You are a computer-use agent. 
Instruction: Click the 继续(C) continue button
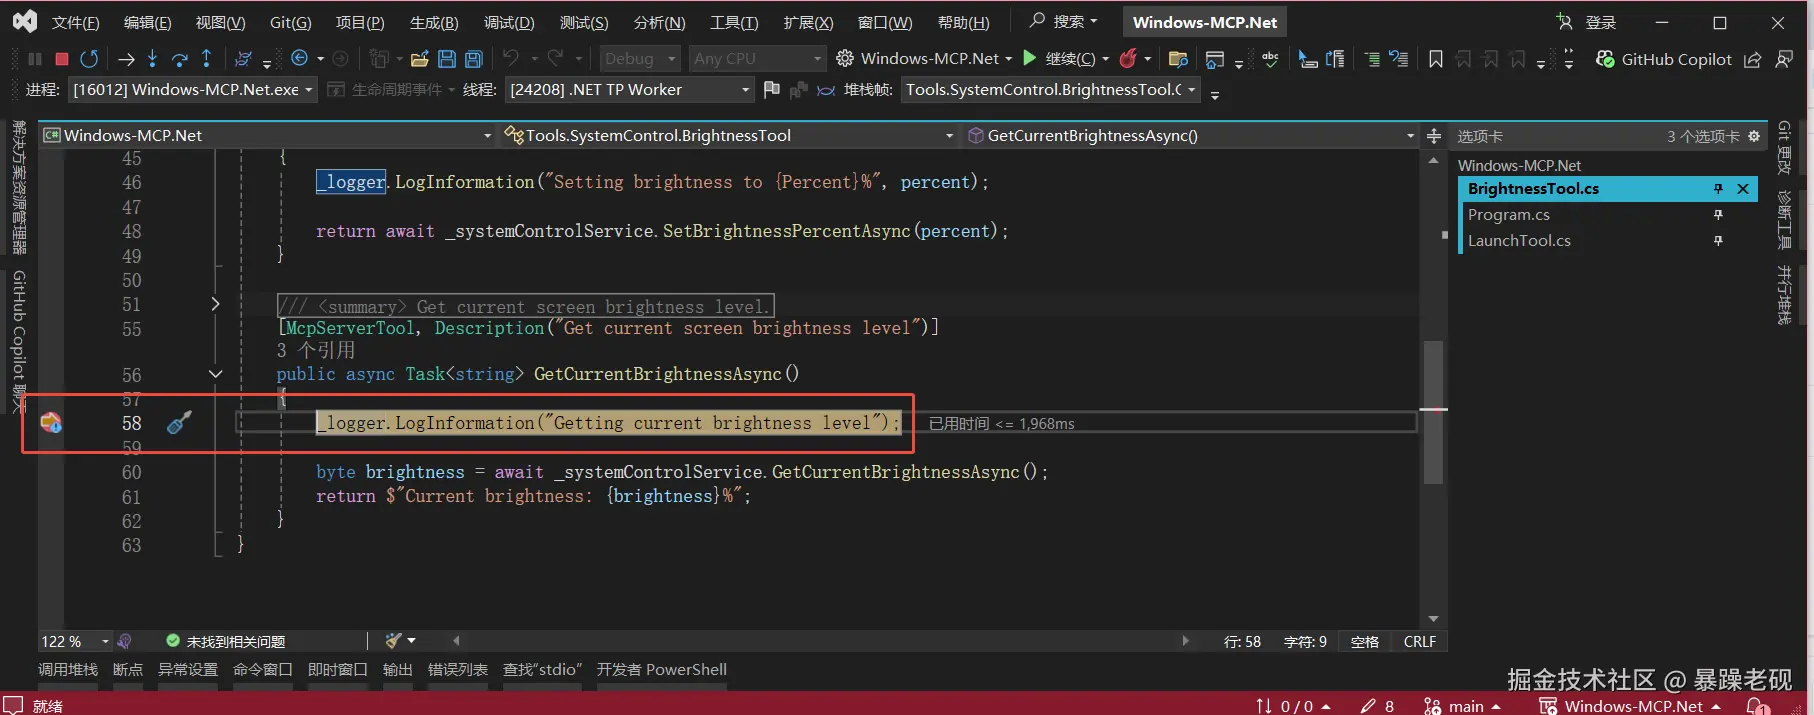coord(1059,59)
